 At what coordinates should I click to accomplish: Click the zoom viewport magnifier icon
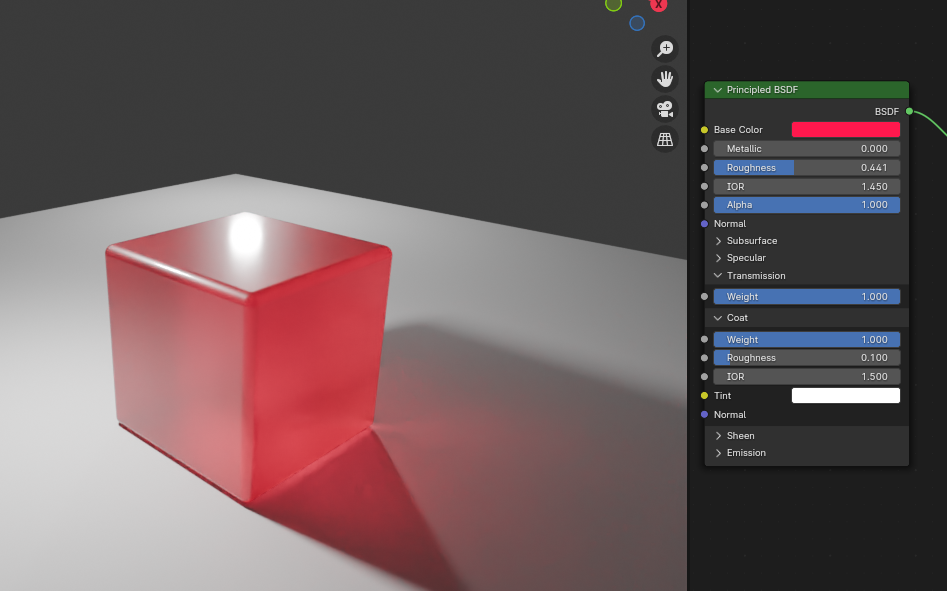664,48
